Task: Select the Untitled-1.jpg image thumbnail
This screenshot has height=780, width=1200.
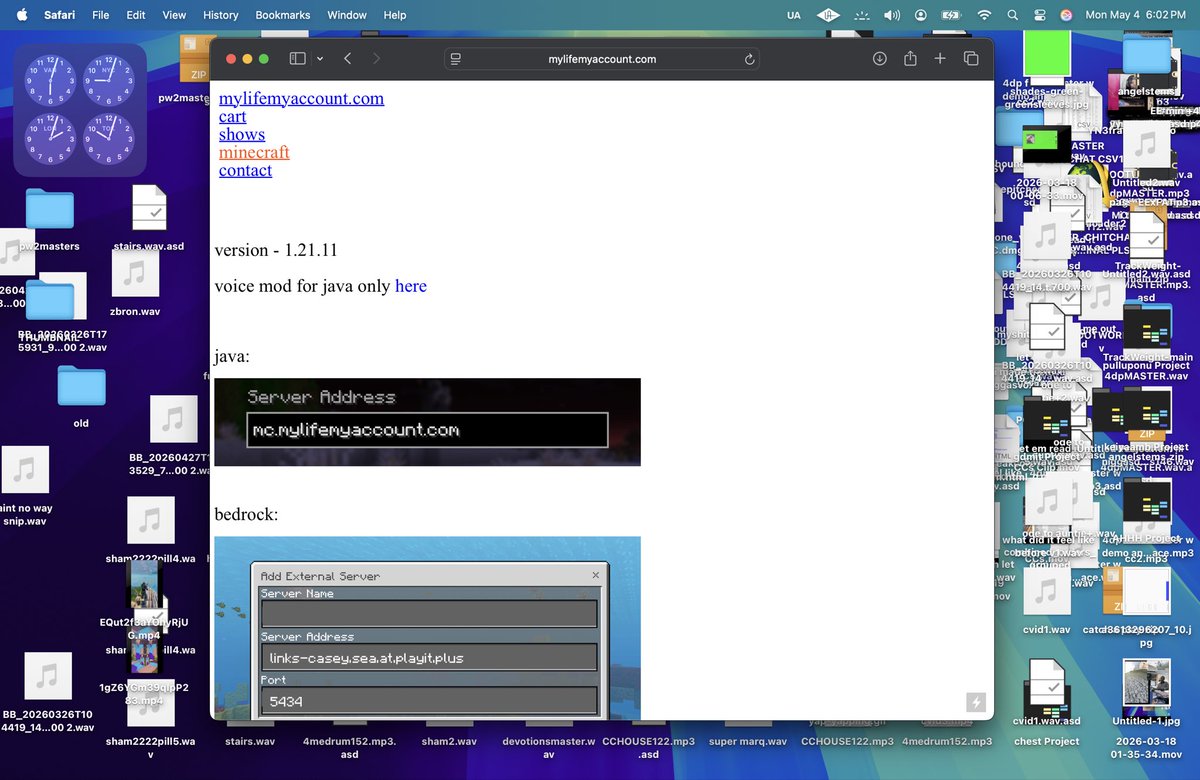Action: click(1147, 682)
